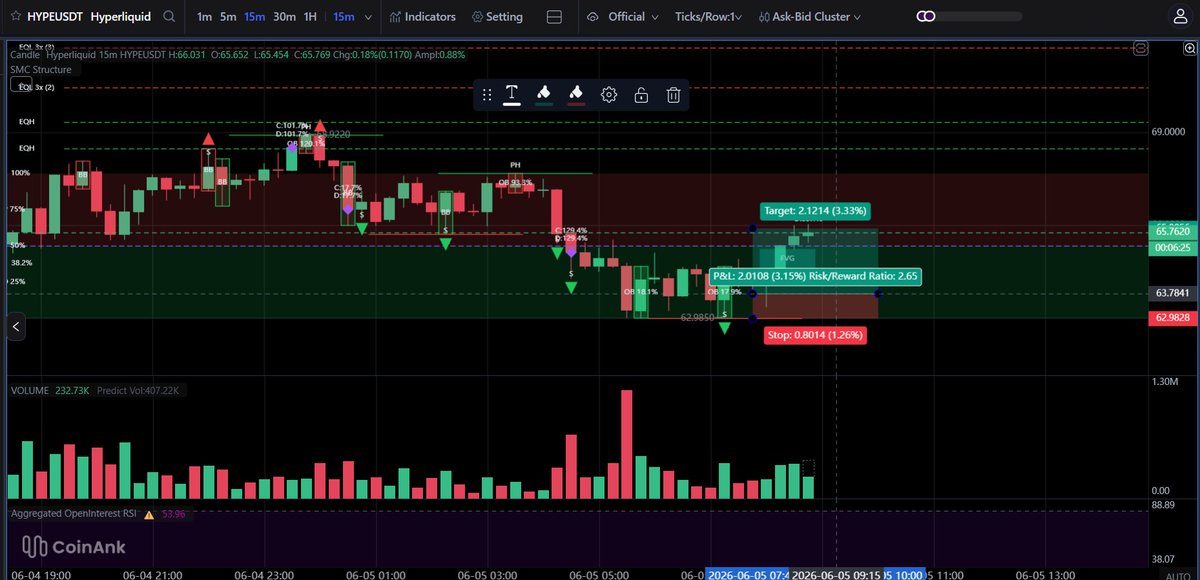Open the layout split icon
The width and height of the screenshot is (1200, 580).
click(x=555, y=17)
